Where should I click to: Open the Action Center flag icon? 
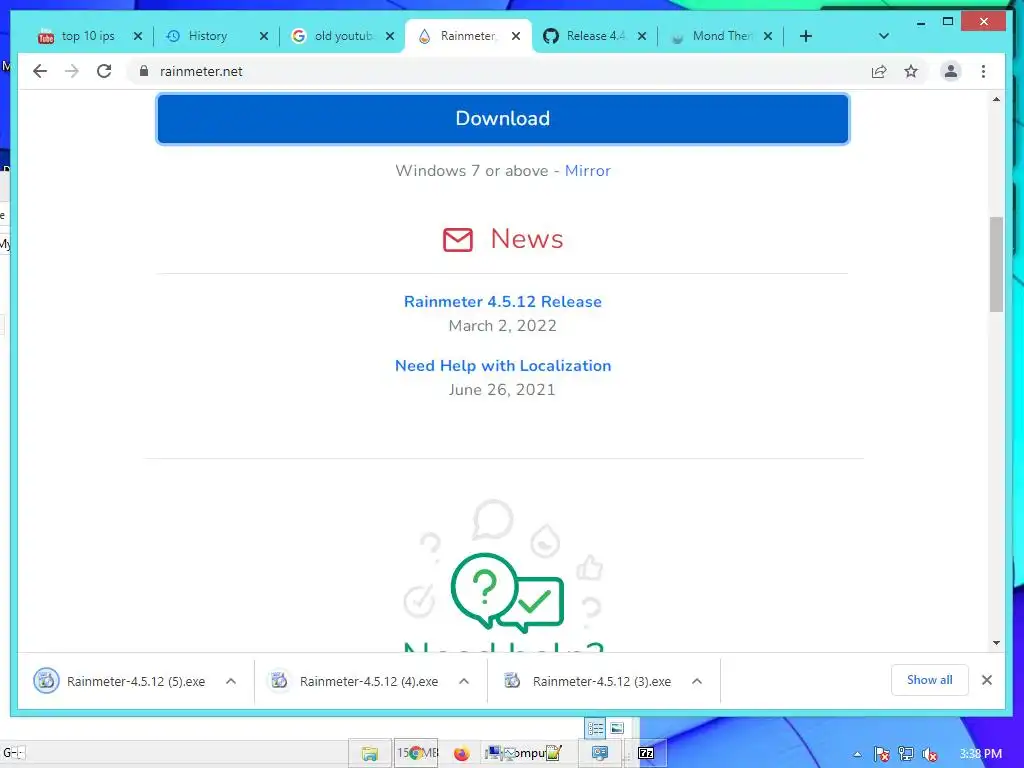[x=882, y=754]
